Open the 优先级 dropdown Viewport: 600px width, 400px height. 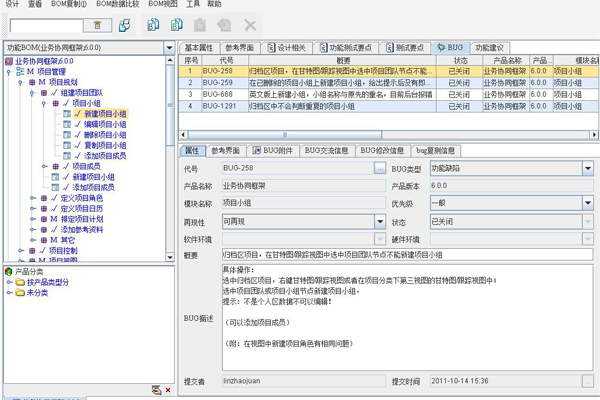[x=588, y=203]
